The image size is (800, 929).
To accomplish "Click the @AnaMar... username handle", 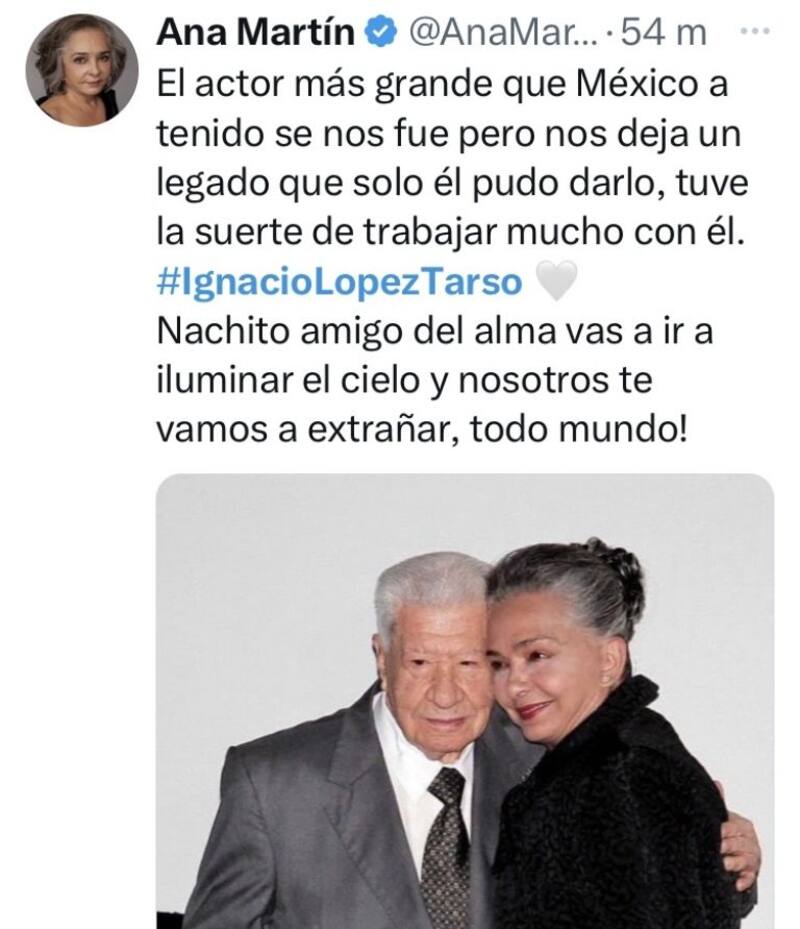I will [504, 32].
